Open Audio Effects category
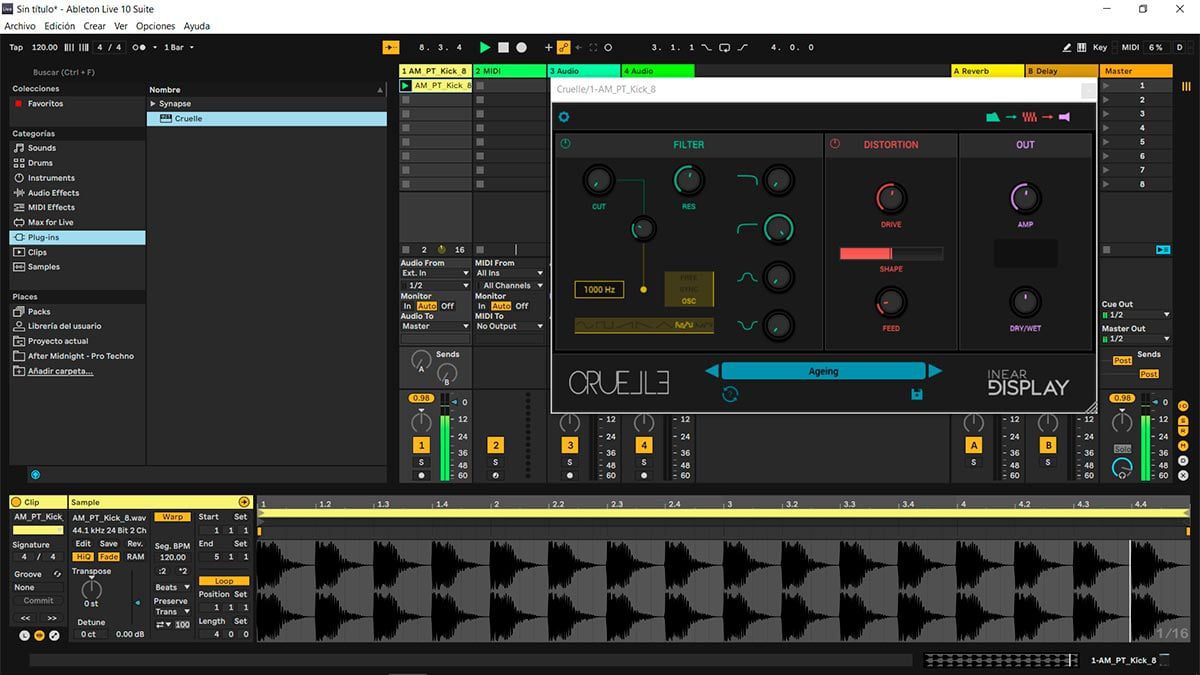The width and height of the screenshot is (1200, 675). pyautogui.click(x=53, y=193)
